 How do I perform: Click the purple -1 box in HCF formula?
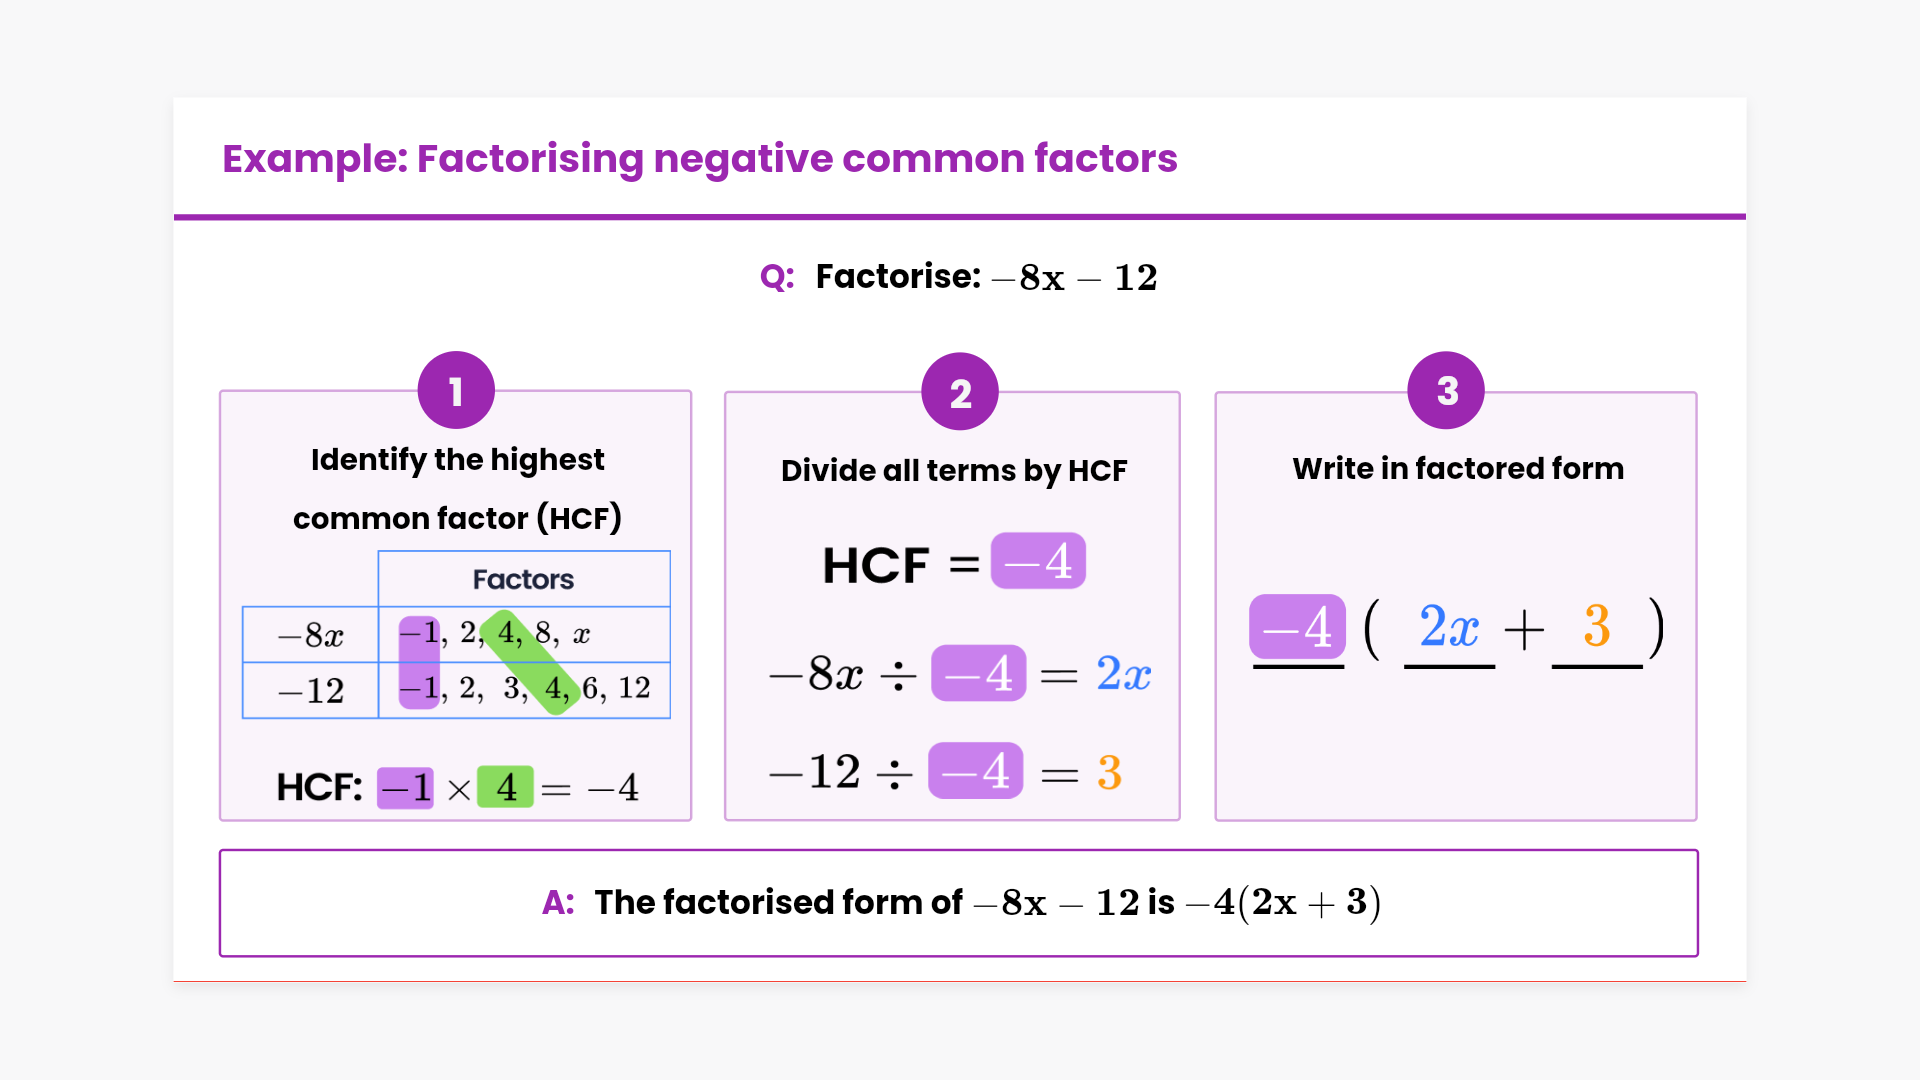coord(405,788)
